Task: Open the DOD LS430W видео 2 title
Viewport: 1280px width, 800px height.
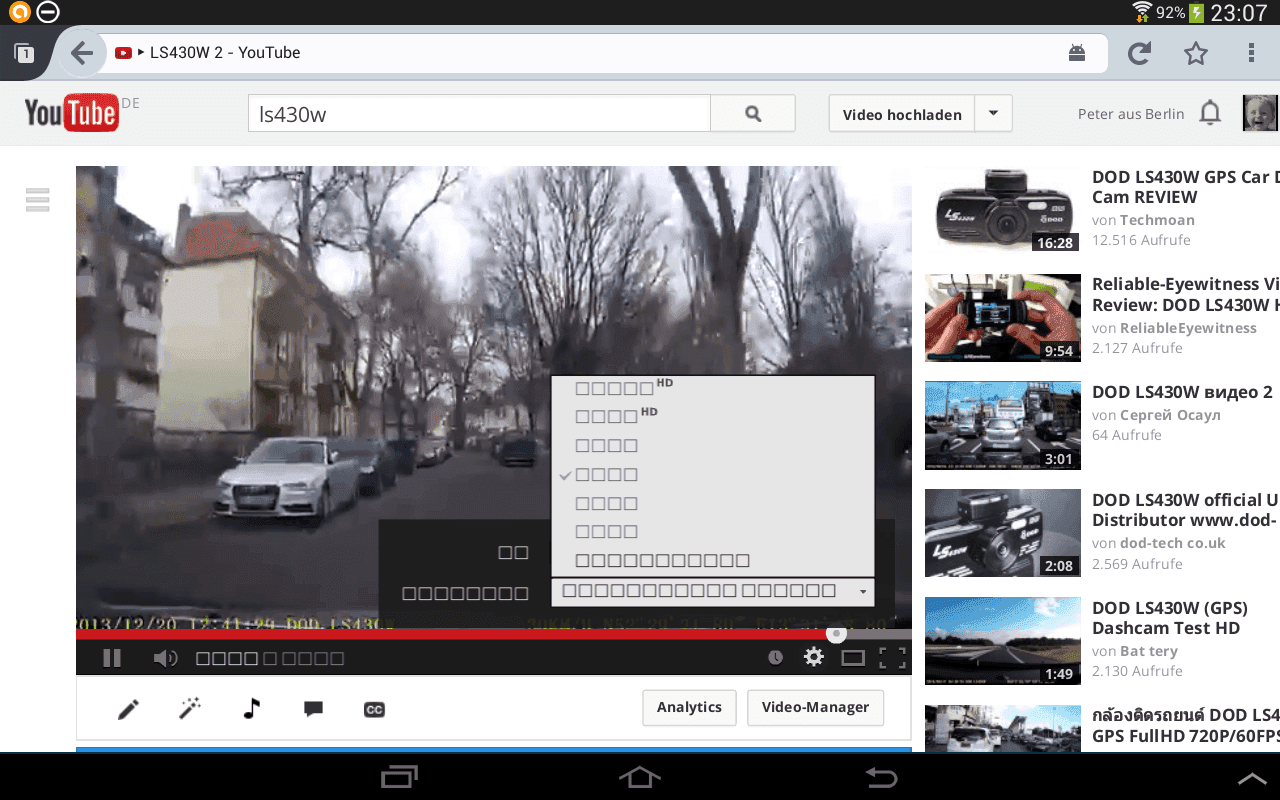Action: (x=1182, y=392)
